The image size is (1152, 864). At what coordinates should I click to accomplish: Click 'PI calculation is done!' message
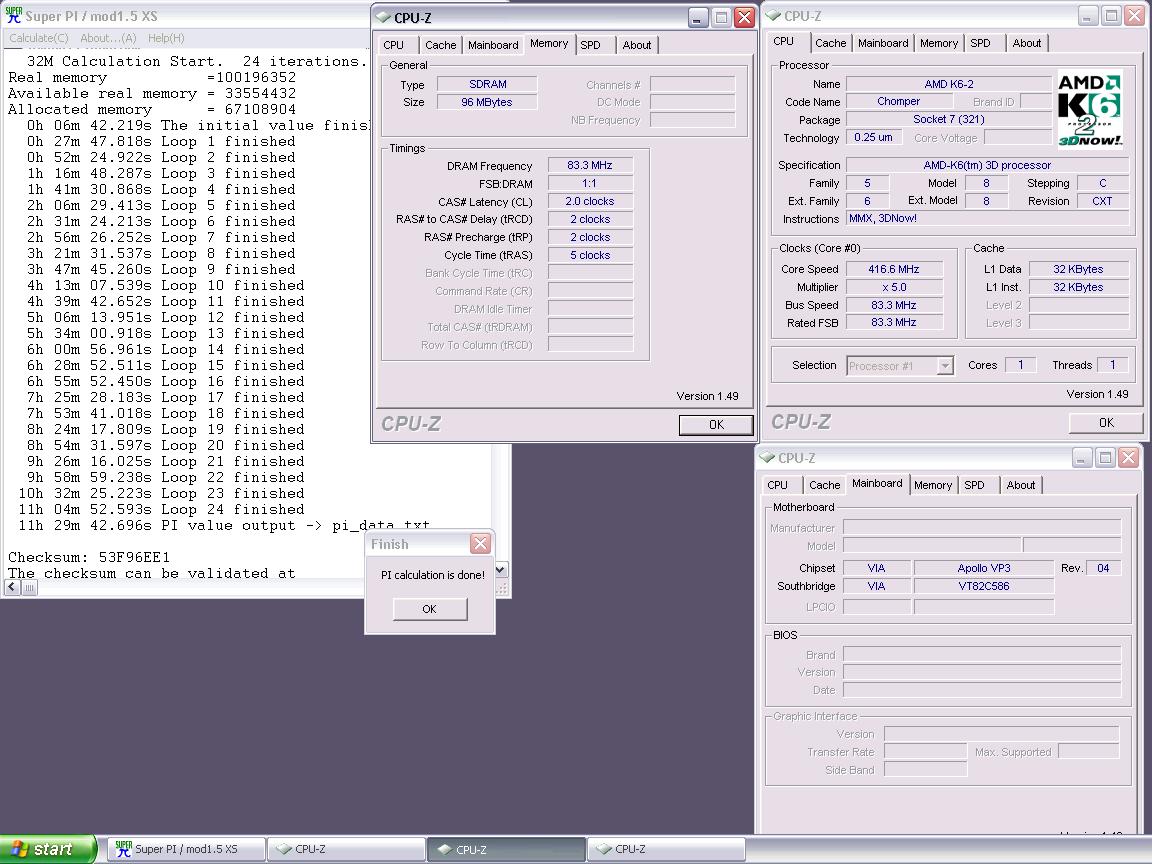click(x=433, y=575)
